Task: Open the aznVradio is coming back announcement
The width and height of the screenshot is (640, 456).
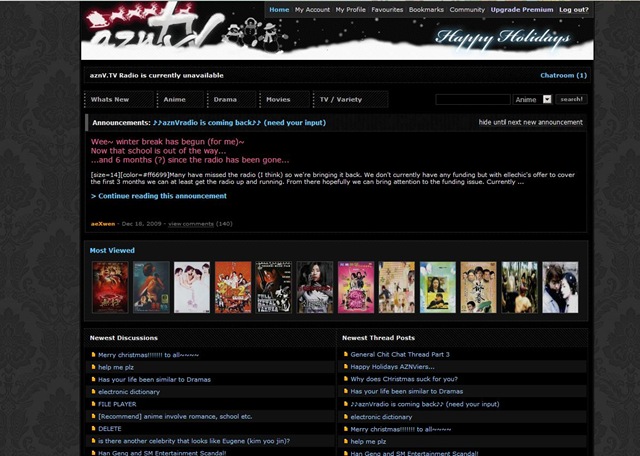Action: (x=239, y=123)
